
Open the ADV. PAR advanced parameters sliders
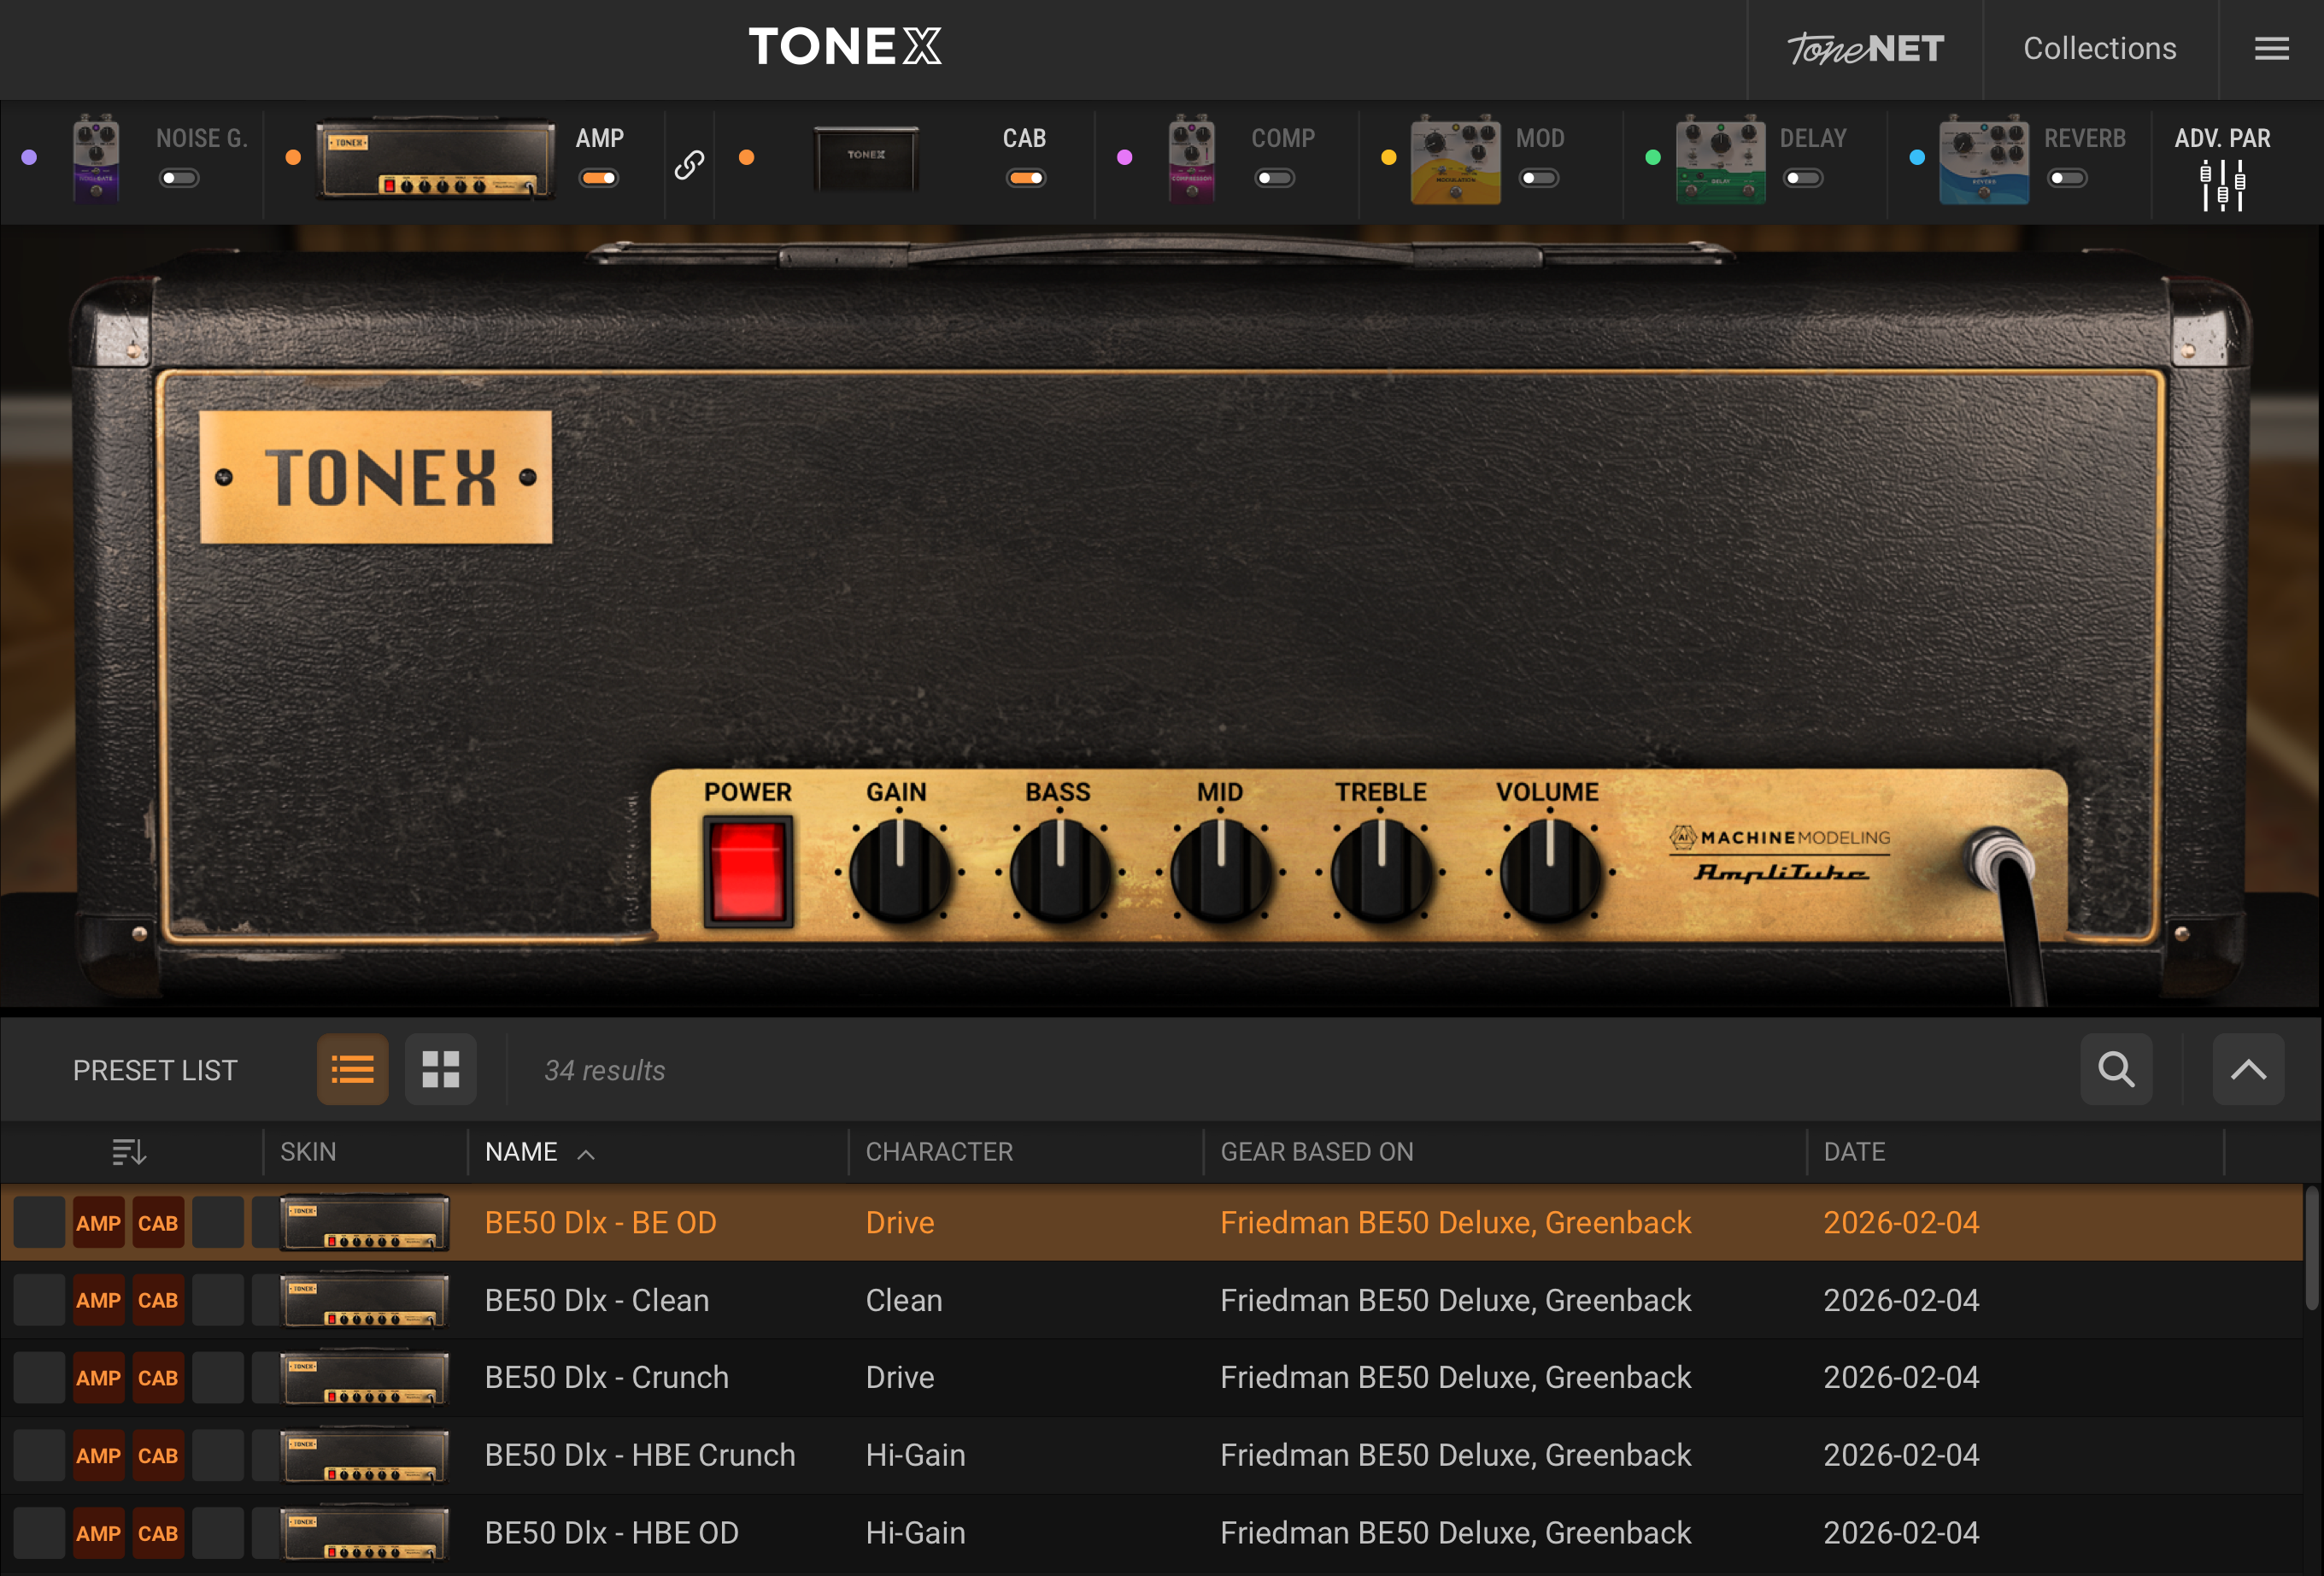[x=2222, y=185]
